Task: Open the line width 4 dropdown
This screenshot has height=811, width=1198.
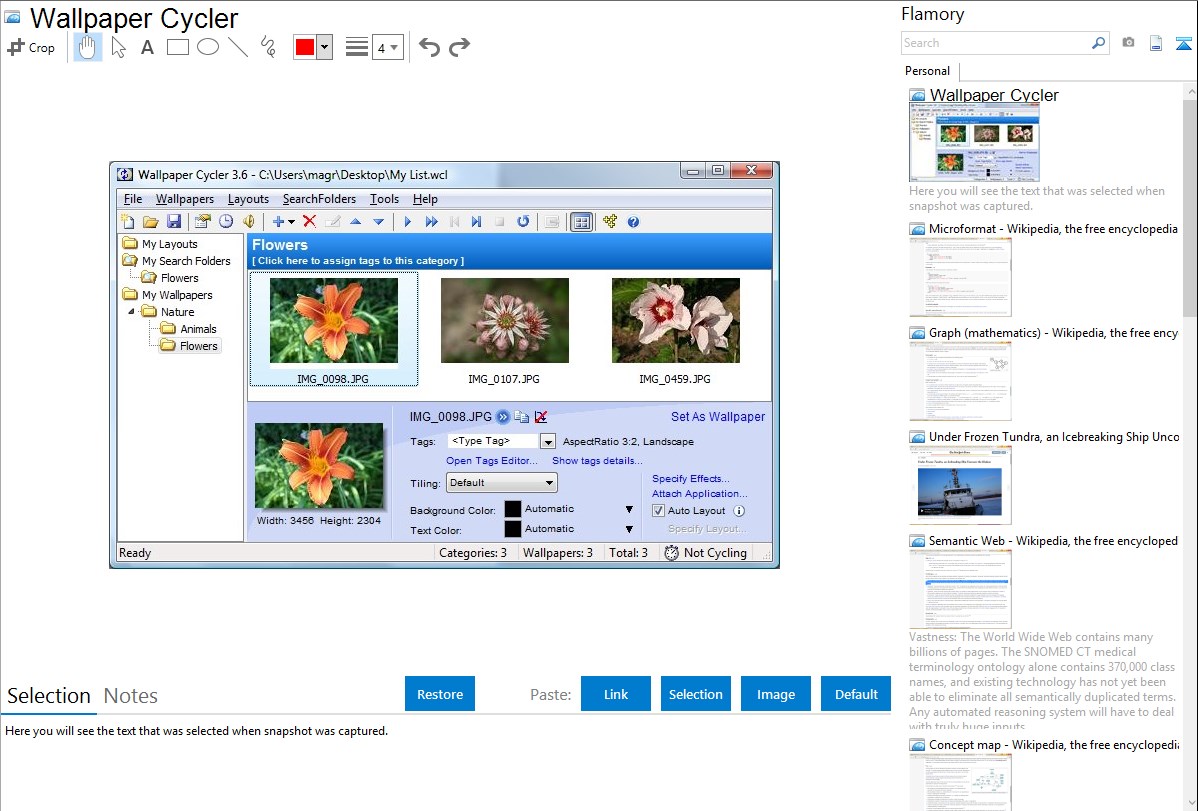Action: (387, 48)
